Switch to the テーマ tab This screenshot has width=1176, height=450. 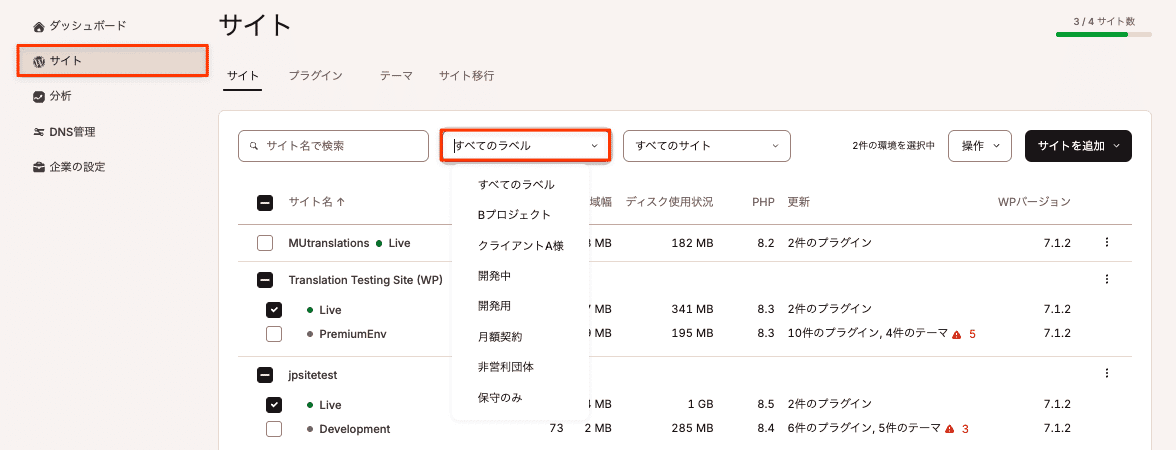click(x=397, y=76)
